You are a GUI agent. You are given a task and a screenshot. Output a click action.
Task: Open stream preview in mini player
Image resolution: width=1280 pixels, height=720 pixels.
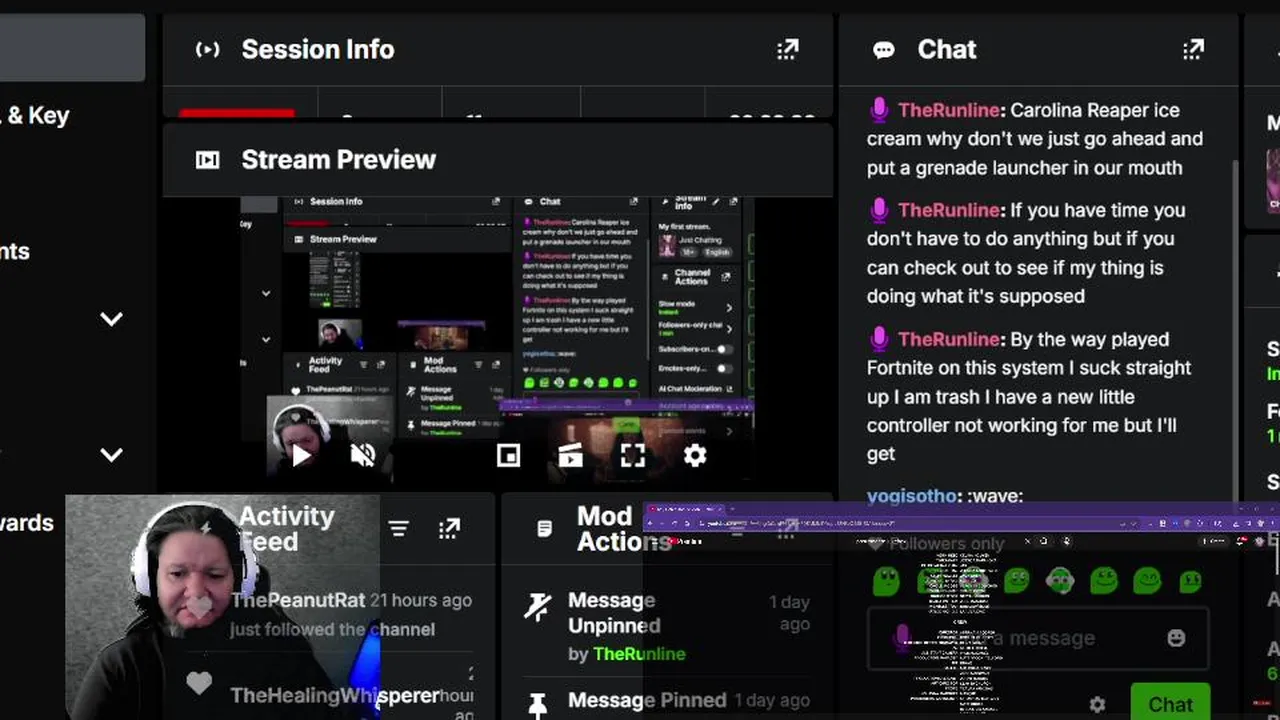click(x=508, y=456)
